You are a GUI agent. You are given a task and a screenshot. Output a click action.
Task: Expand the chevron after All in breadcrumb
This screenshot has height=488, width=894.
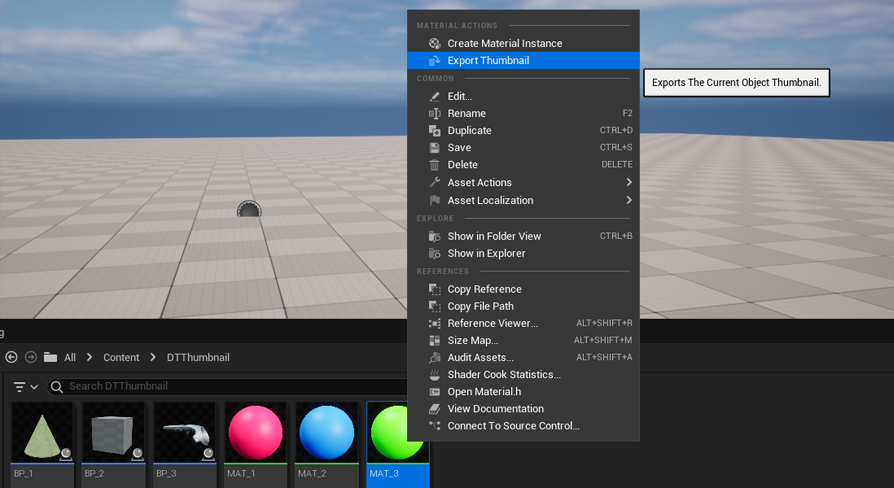tap(90, 357)
